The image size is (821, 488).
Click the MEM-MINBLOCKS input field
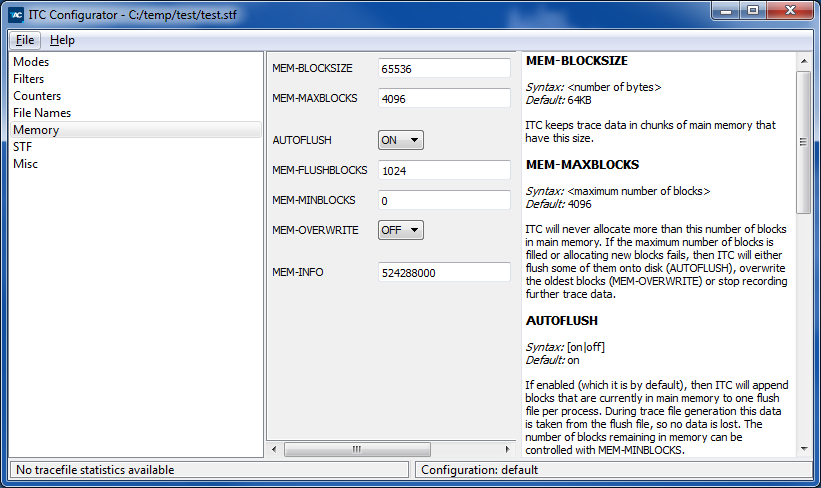444,201
